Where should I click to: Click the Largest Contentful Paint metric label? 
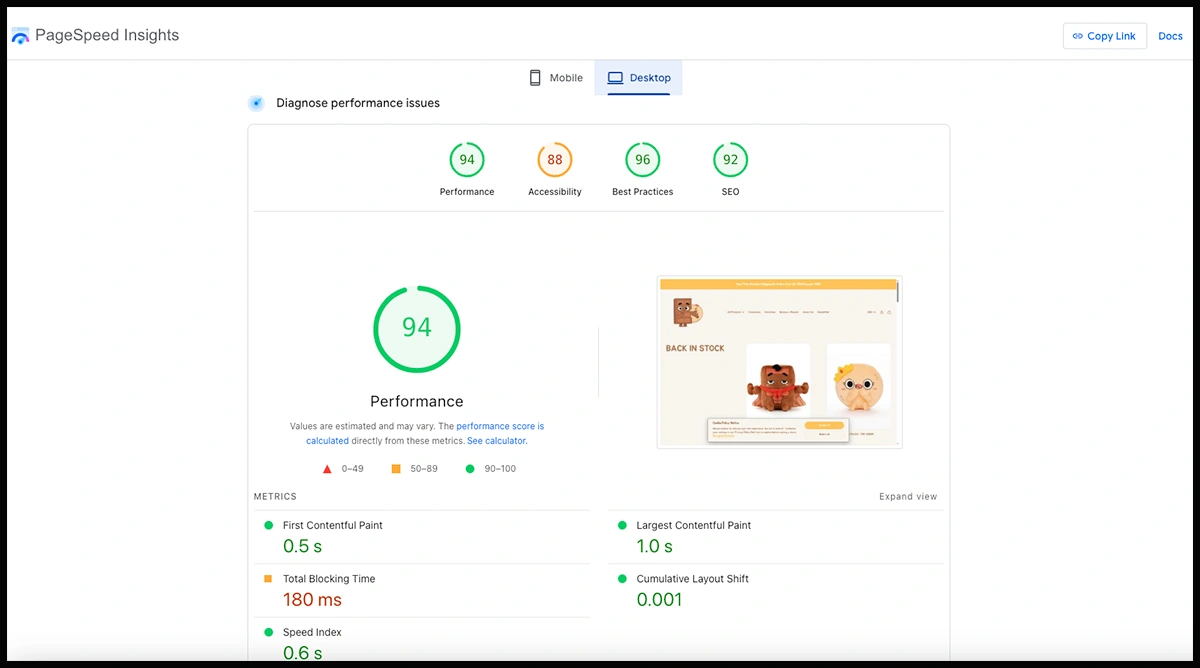693,525
